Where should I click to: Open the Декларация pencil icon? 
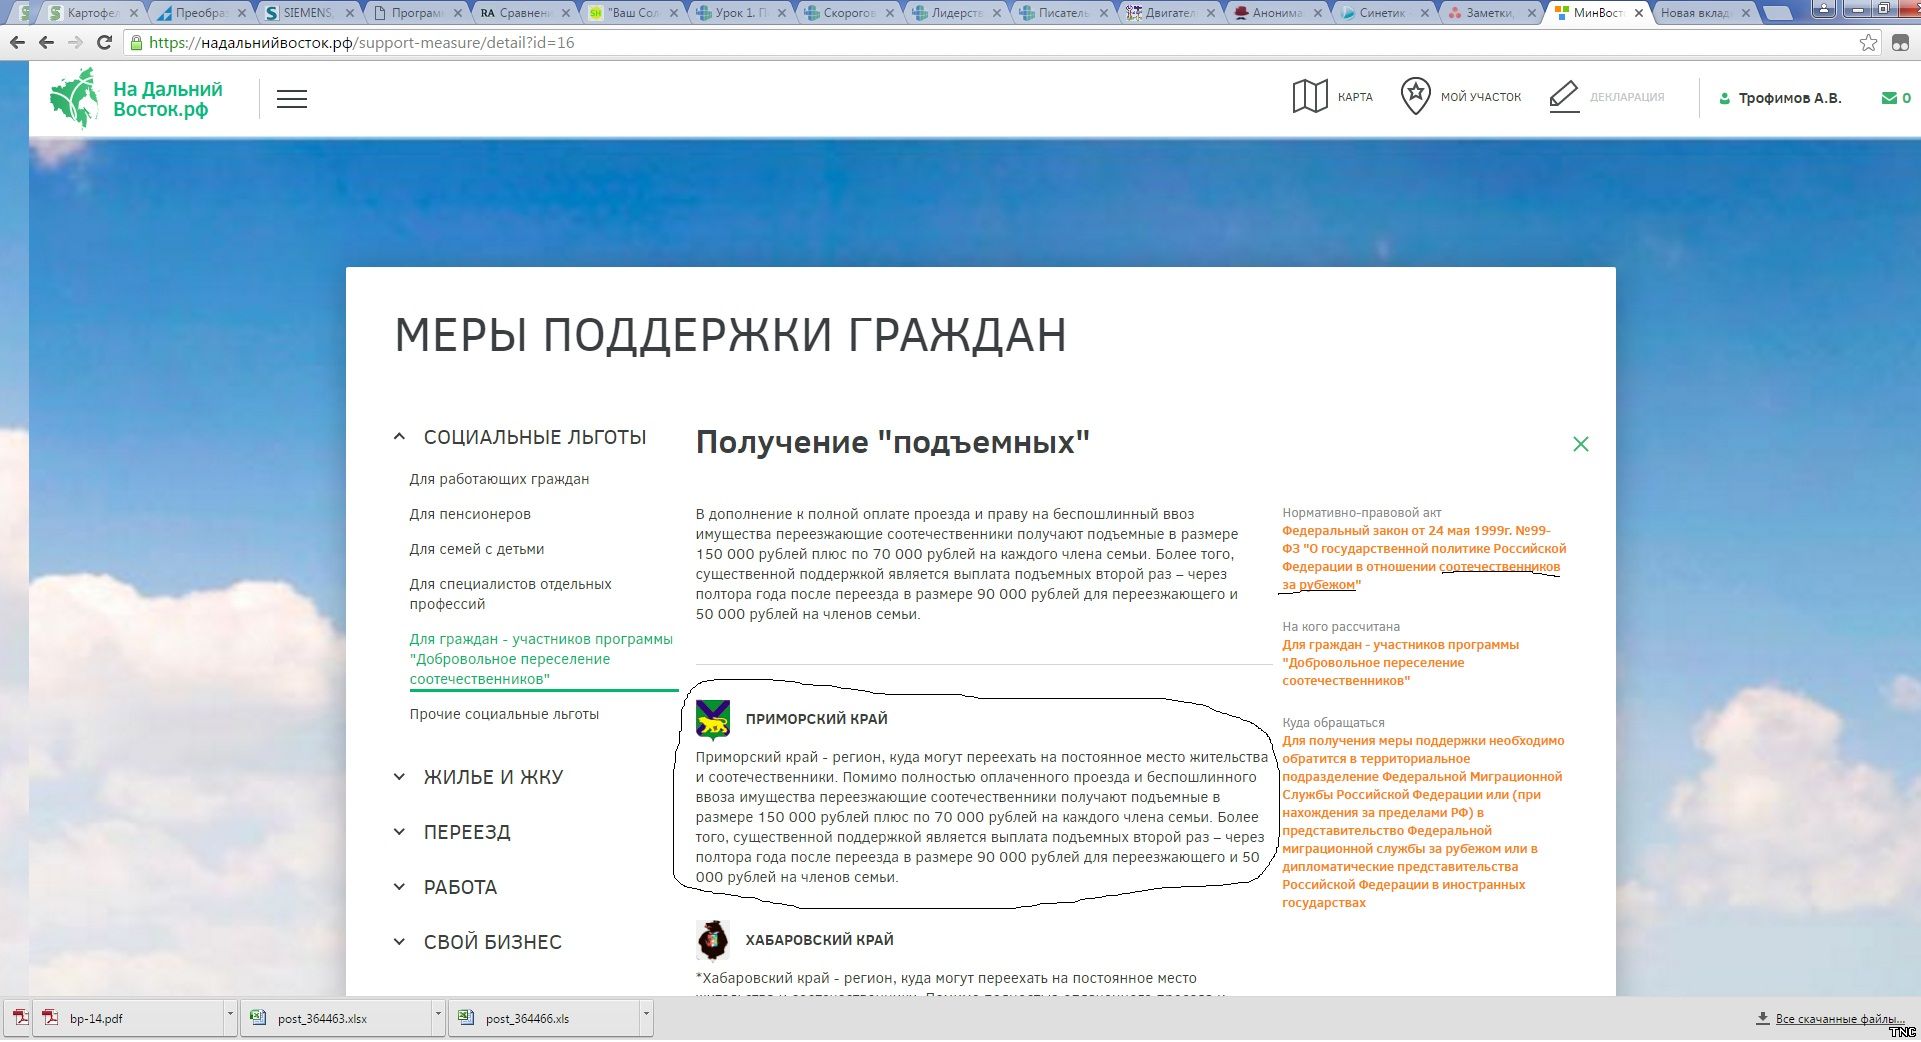click(x=1564, y=97)
